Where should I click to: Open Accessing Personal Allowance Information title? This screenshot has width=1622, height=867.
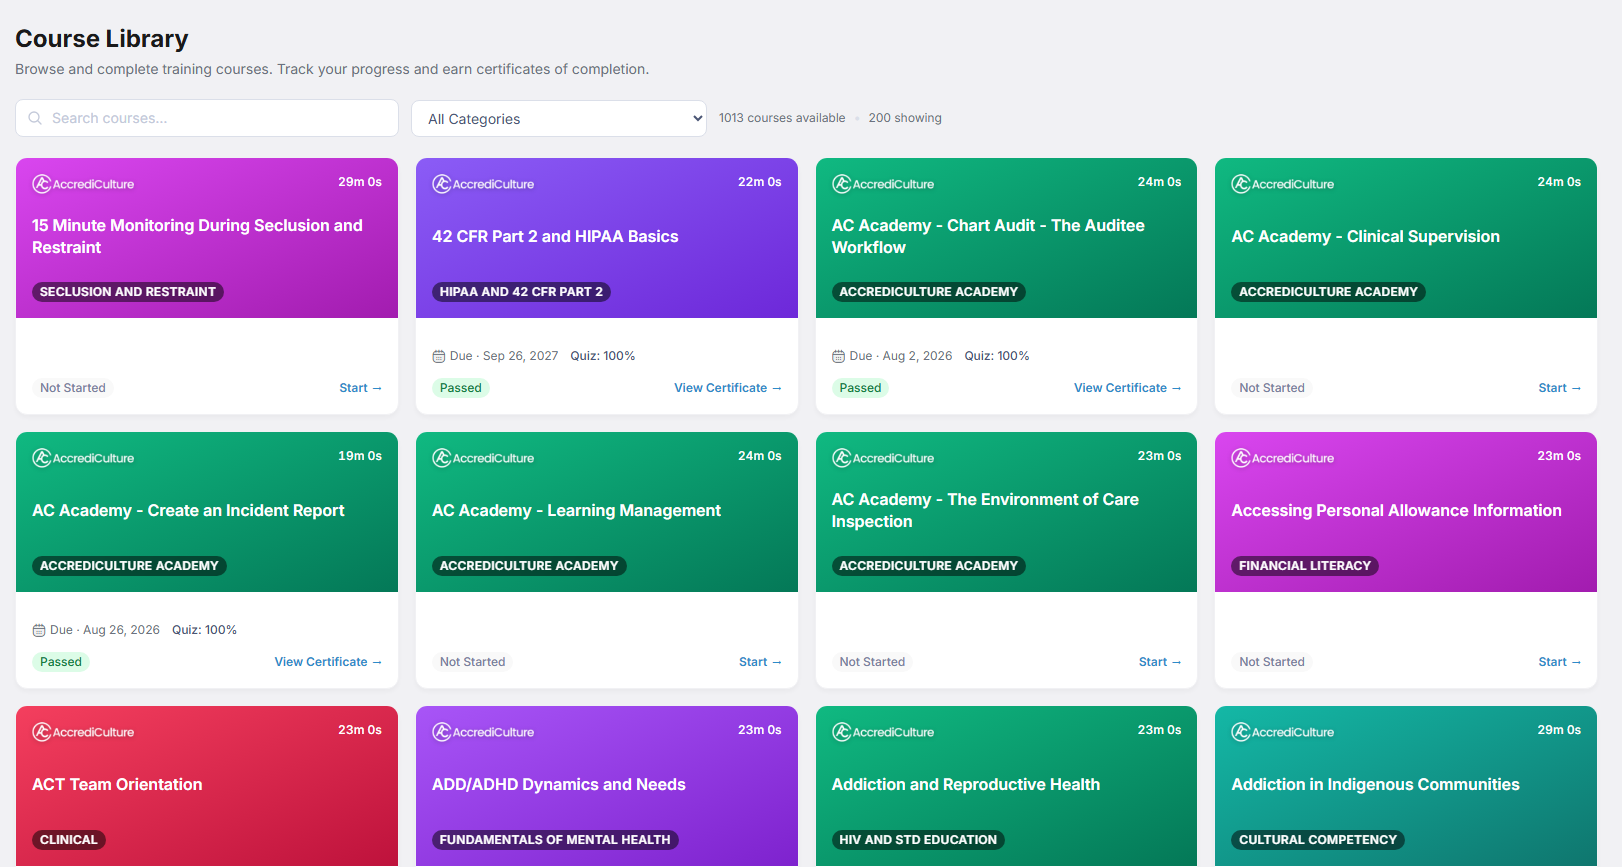1396,511
